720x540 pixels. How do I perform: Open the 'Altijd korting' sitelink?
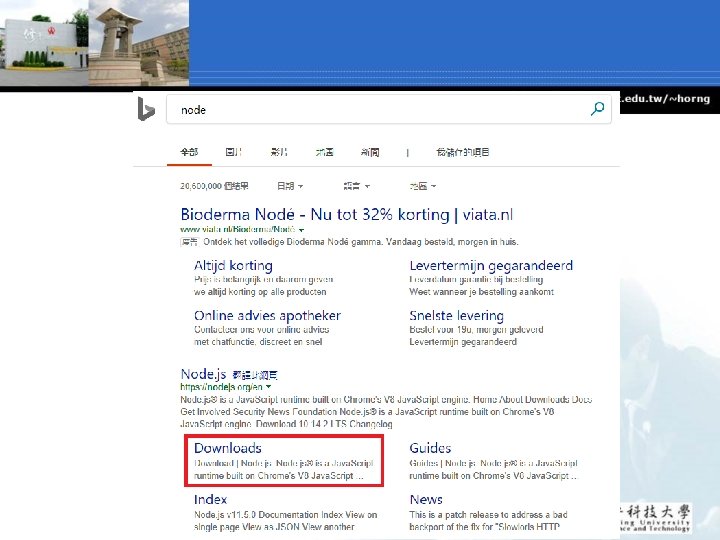(233, 265)
